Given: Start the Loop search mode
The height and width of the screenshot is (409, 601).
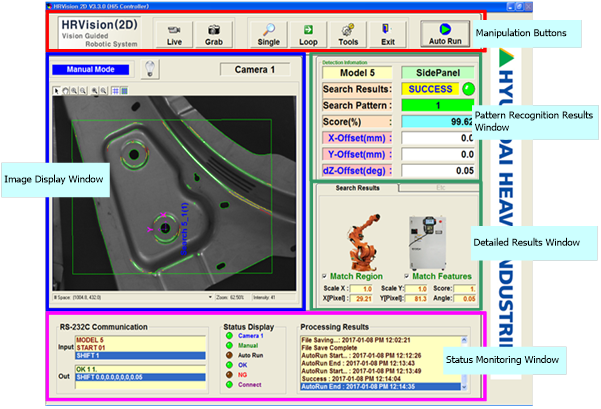Looking at the screenshot, I should pyautogui.click(x=308, y=34).
